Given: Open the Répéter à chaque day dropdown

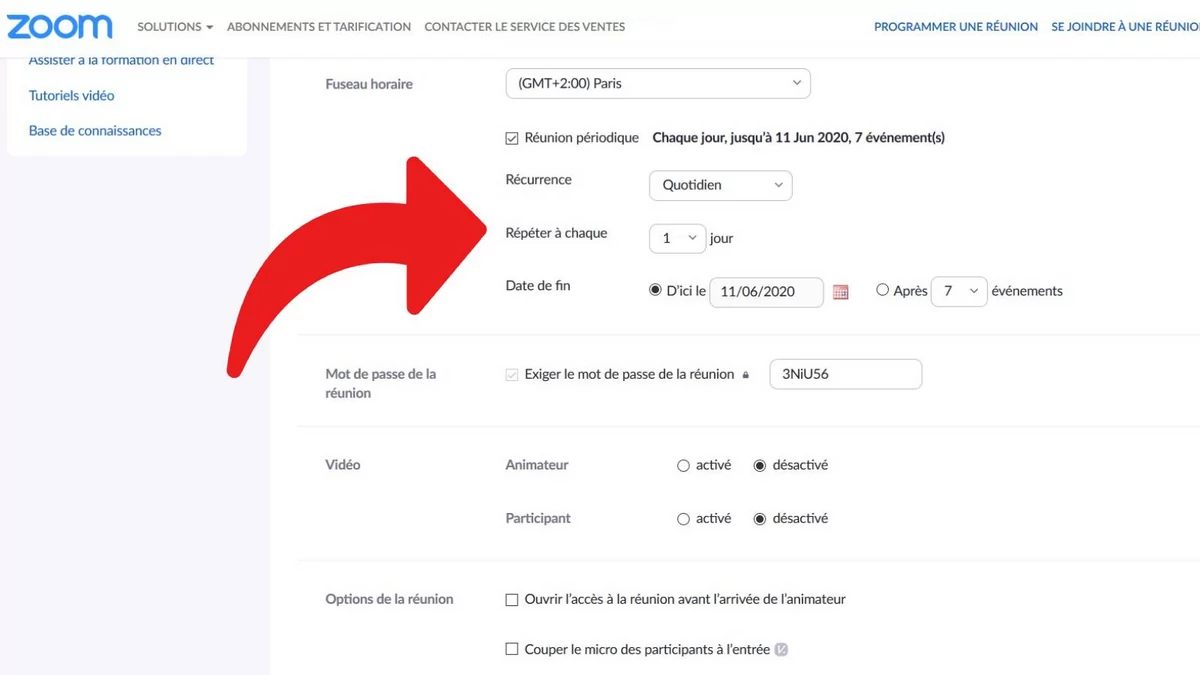Looking at the screenshot, I should (x=678, y=238).
